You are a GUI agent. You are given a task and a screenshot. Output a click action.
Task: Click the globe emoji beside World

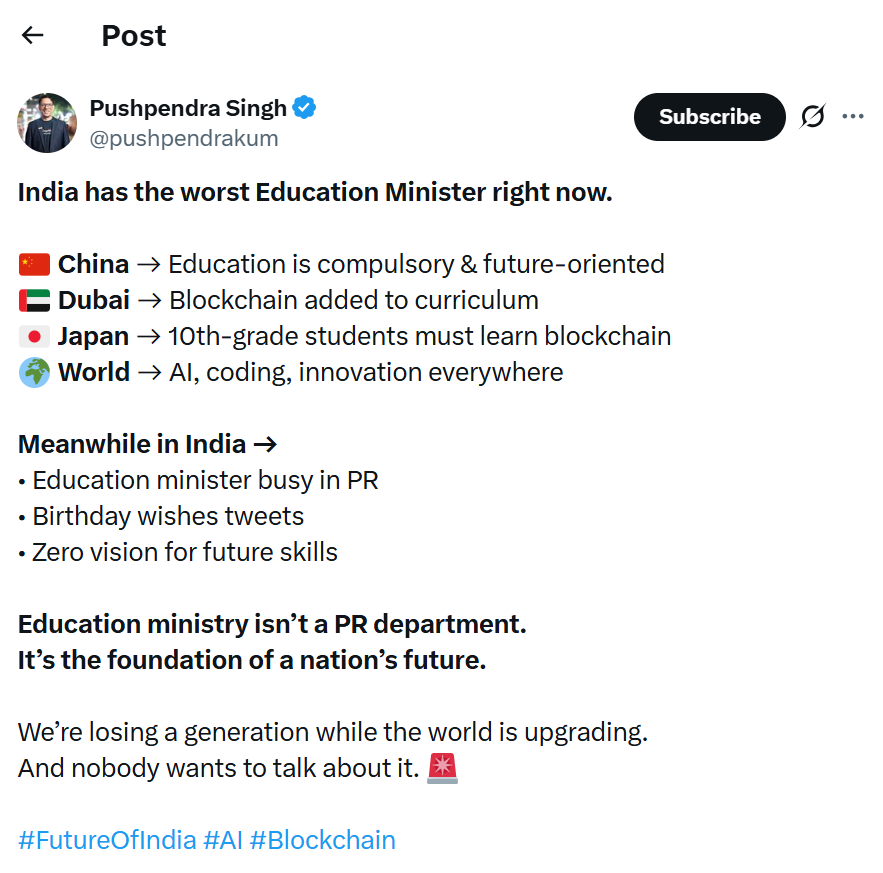(34, 373)
